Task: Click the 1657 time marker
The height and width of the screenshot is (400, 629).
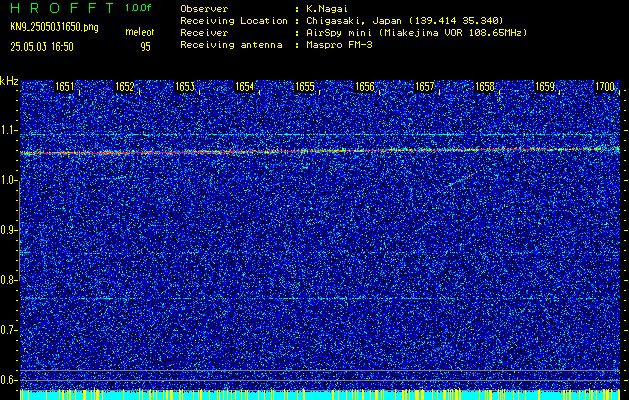Action: pos(424,87)
